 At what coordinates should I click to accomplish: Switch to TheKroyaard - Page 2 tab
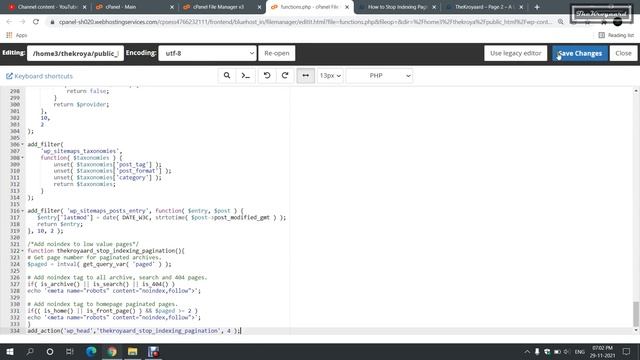coord(484,7)
